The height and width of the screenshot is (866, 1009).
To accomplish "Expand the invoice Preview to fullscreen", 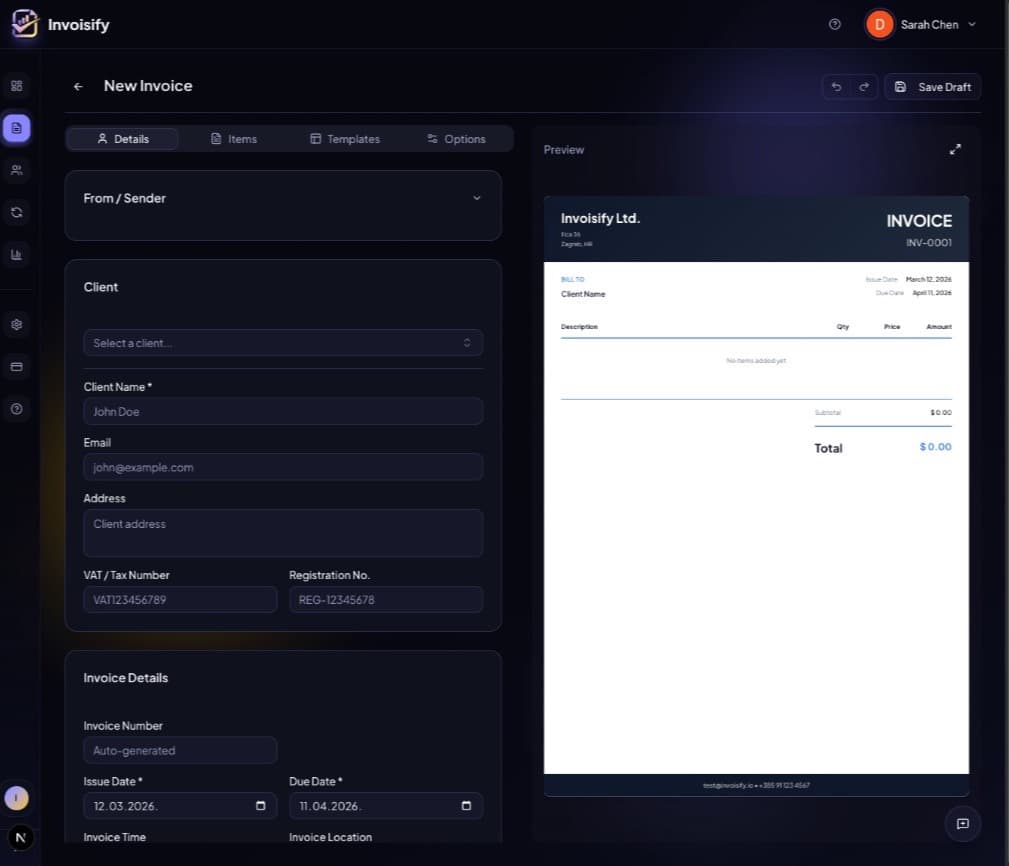I will 955,148.
